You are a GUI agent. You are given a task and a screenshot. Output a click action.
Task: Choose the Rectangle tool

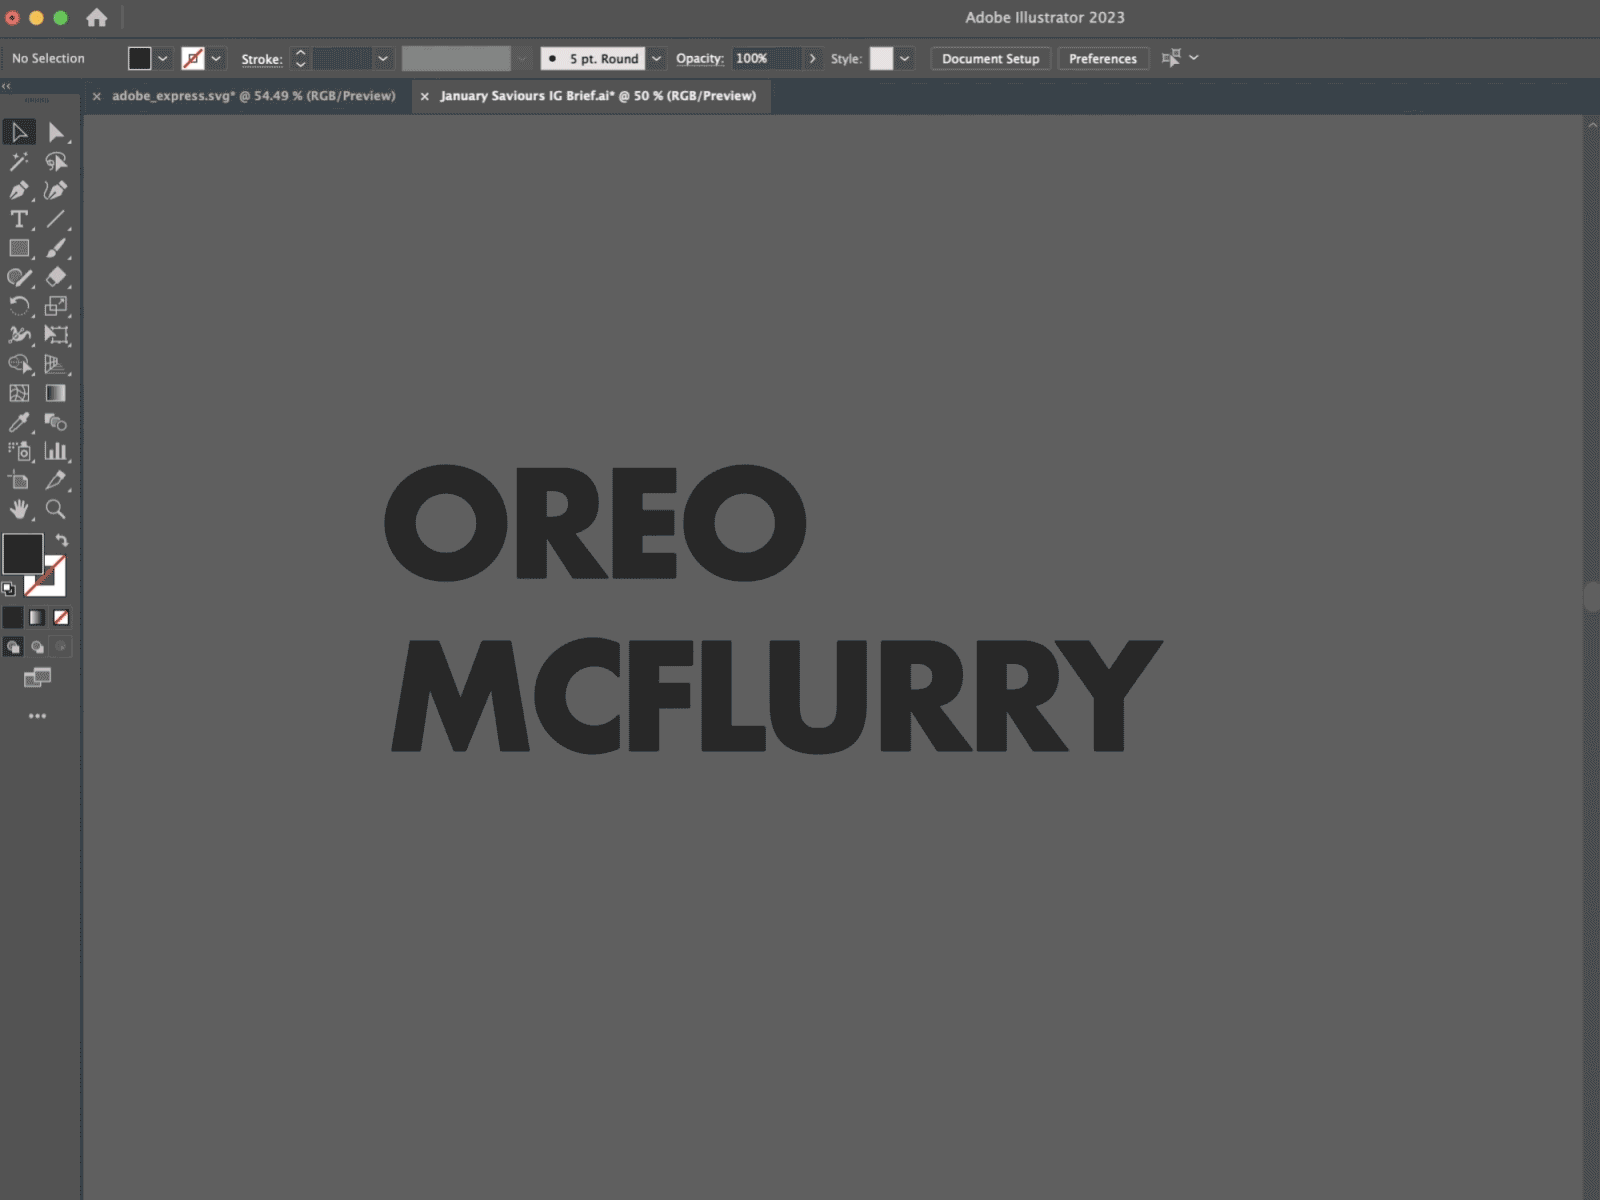(19, 248)
